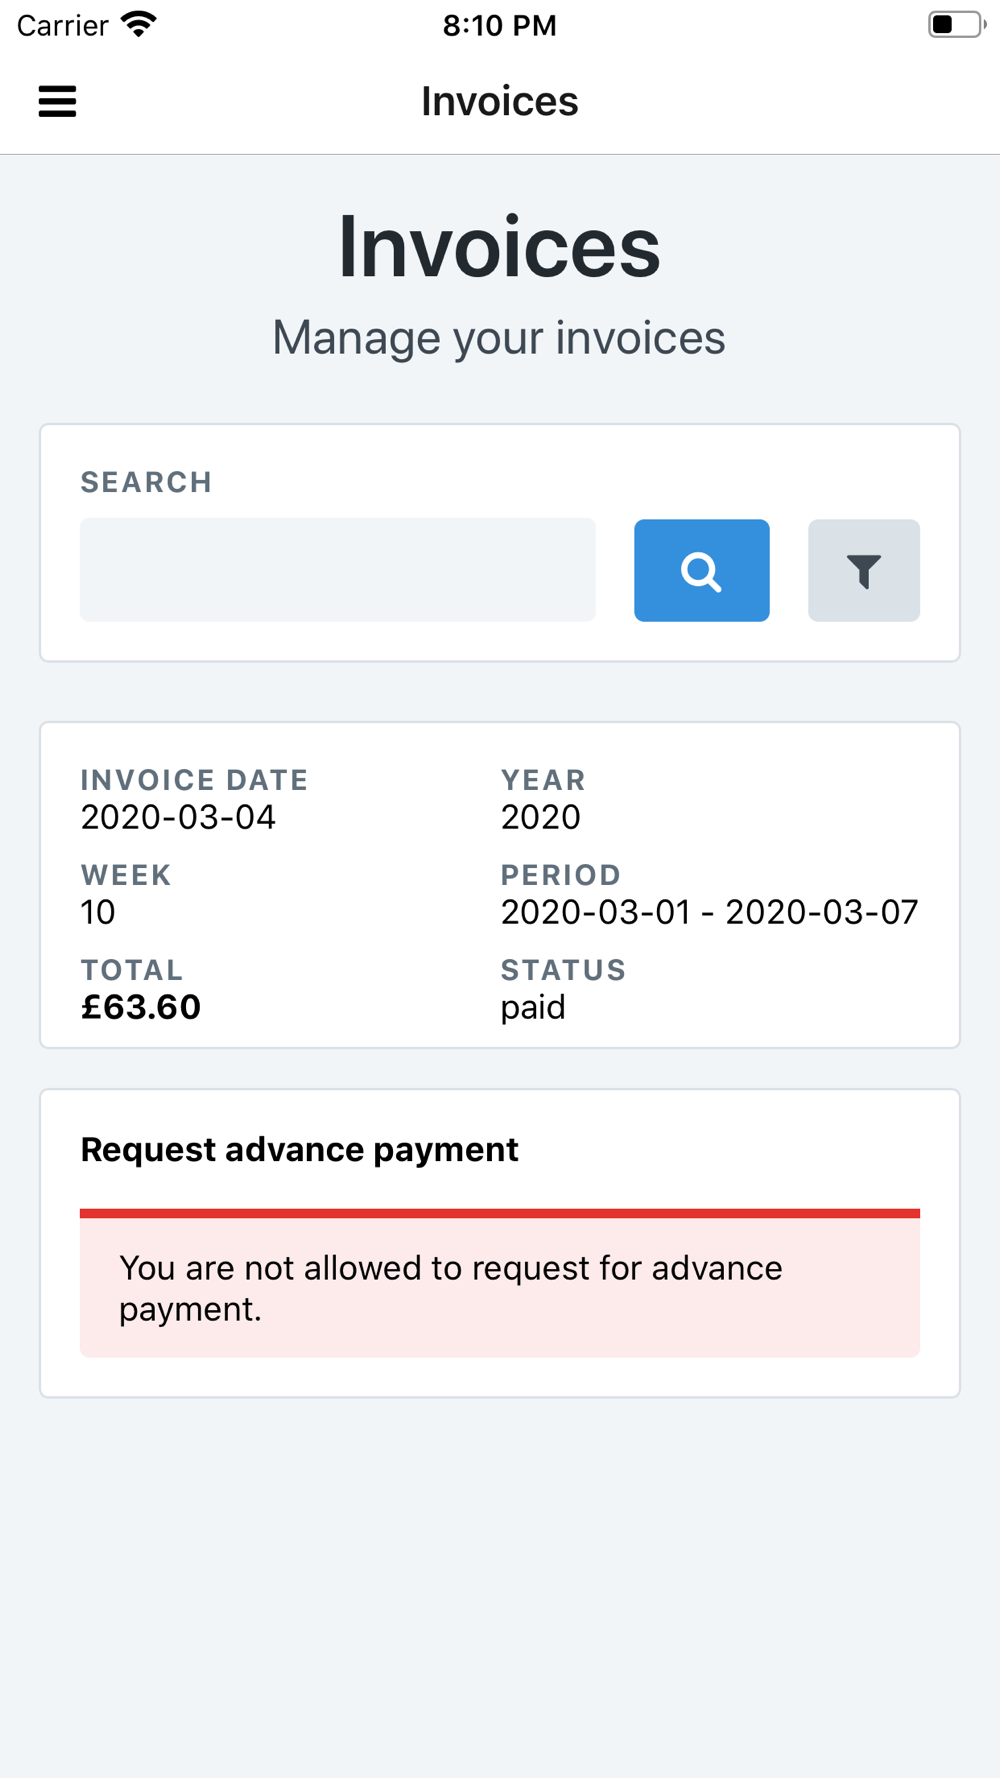Image resolution: width=1000 pixels, height=1778 pixels.
Task: Click the invoice year value 2020
Action: pos(540,817)
